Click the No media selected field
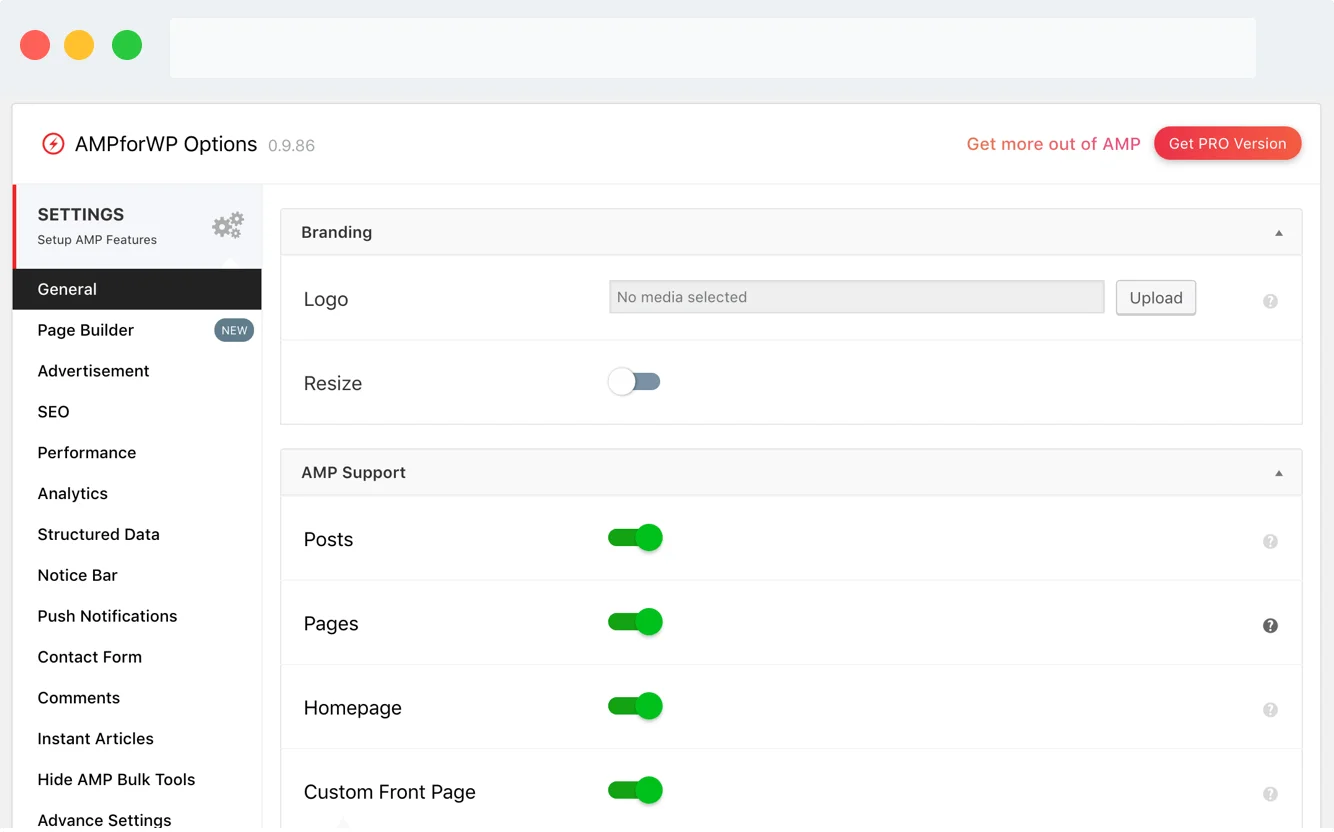This screenshot has height=832, width=1334. (x=856, y=297)
